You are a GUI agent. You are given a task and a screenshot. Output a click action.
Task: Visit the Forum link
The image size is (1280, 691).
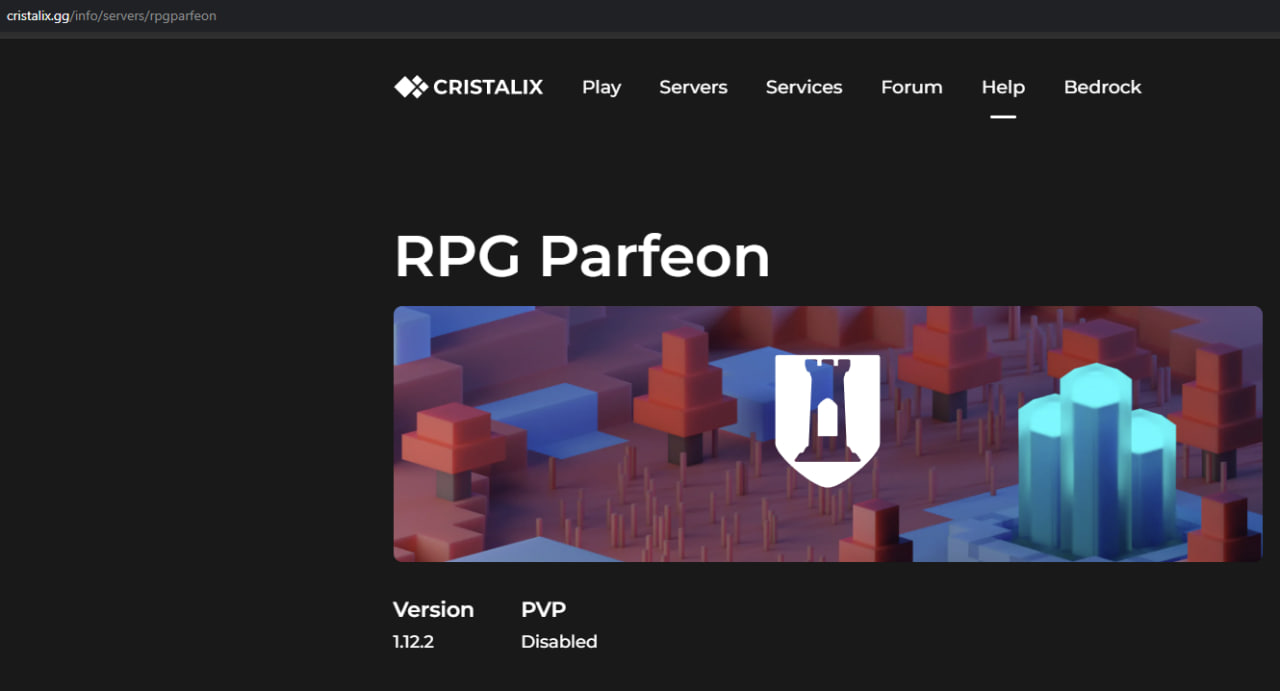pos(911,87)
